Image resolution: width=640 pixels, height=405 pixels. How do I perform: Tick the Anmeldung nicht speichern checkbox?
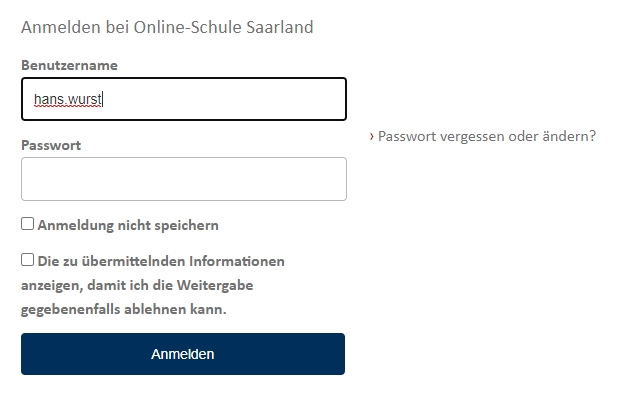pyautogui.click(x=27, y=224)
